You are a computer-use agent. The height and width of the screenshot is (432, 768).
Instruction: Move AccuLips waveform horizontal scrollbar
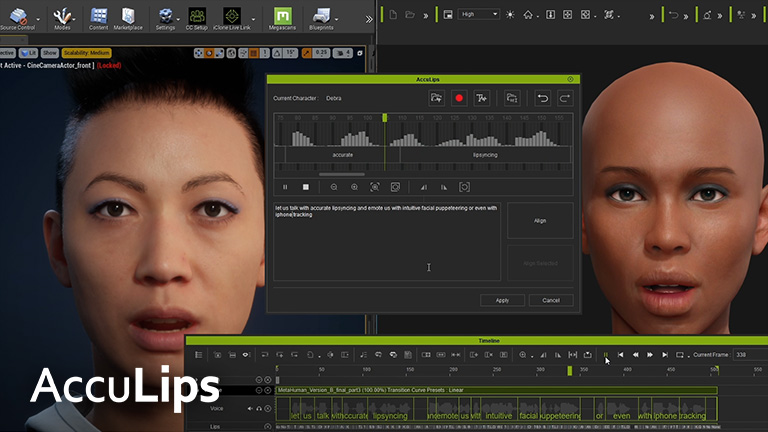click(x=341, y=174)
